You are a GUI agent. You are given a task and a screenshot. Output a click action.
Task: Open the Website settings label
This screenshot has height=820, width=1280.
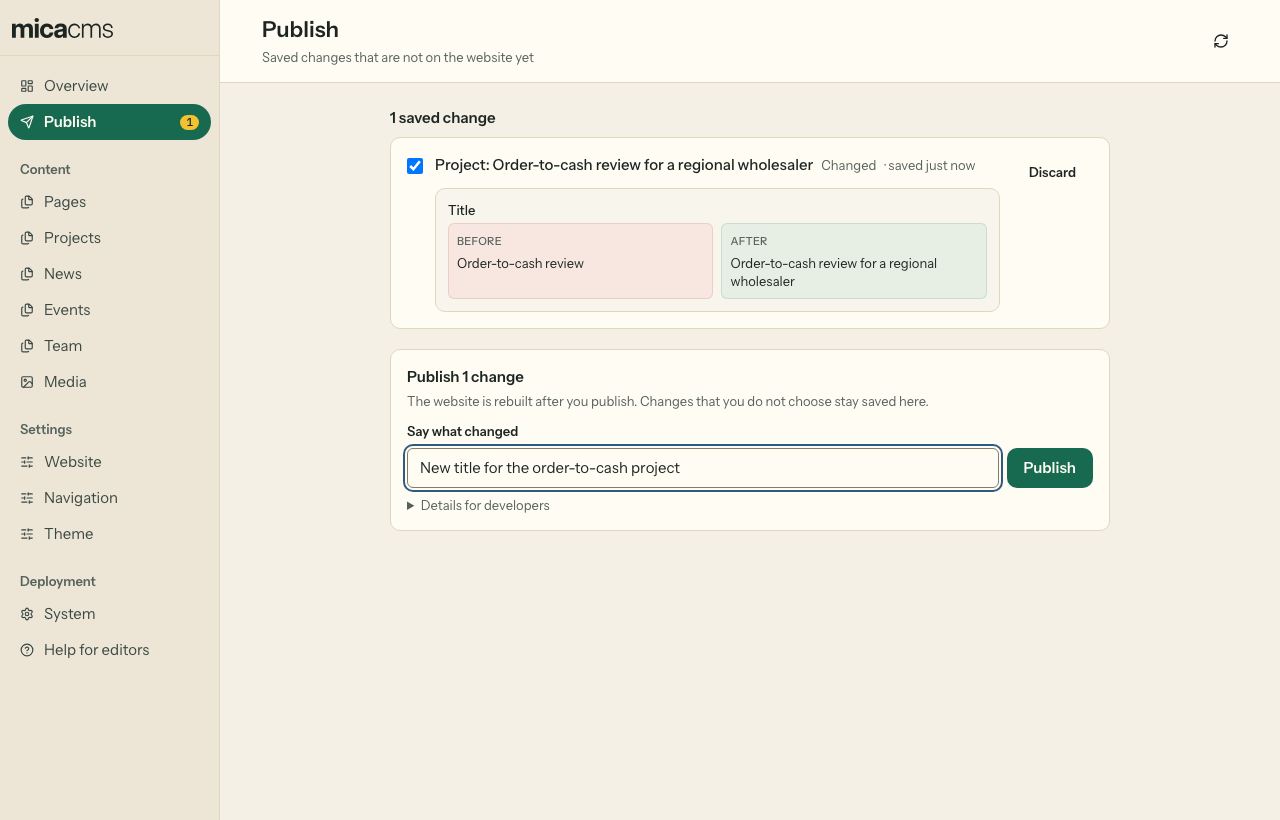pos(73,462)
